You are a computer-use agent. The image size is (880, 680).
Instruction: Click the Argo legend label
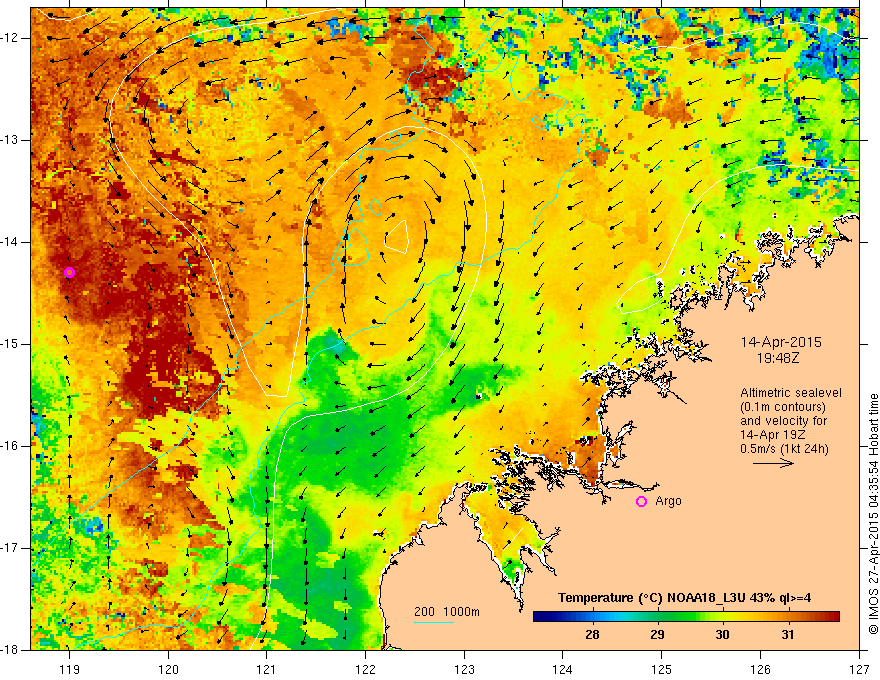tap(668, 501)
